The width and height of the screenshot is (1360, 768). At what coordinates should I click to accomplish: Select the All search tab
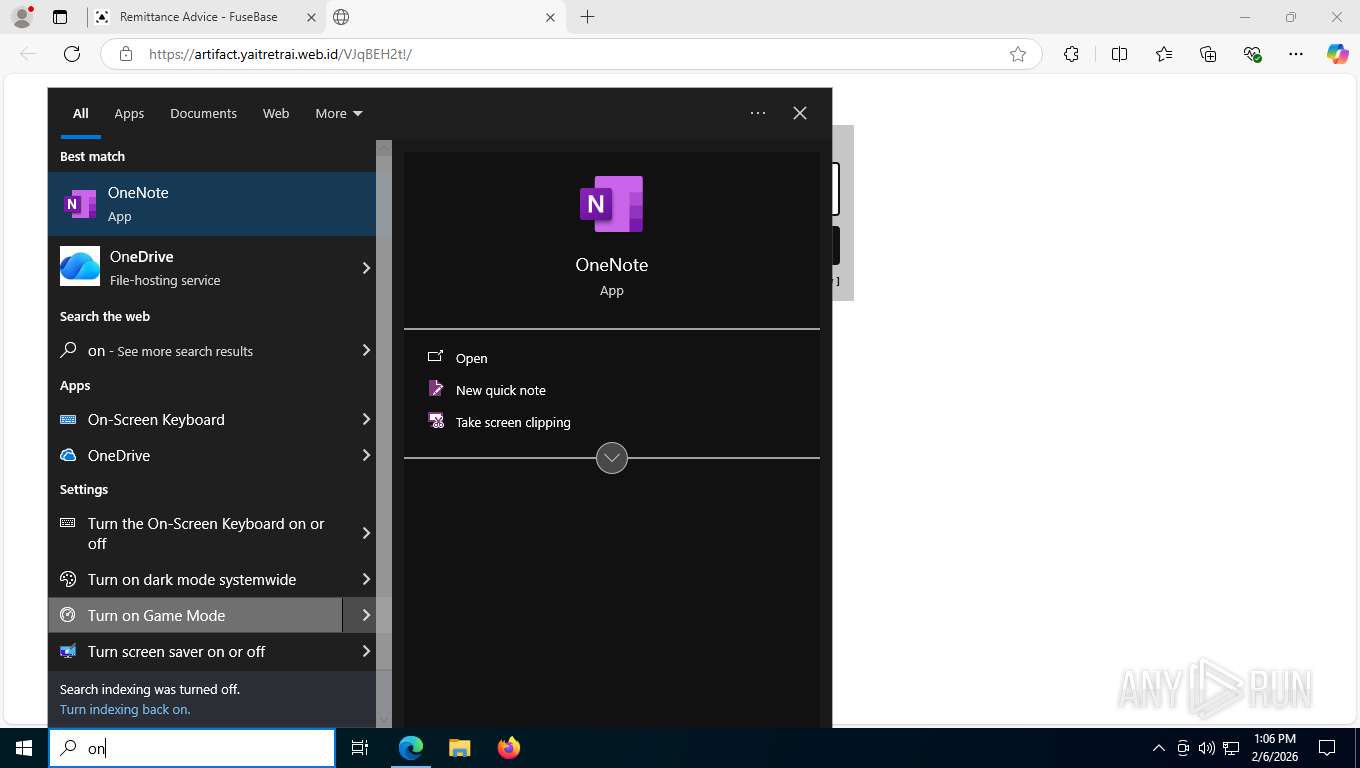click(x=80, y=113)
